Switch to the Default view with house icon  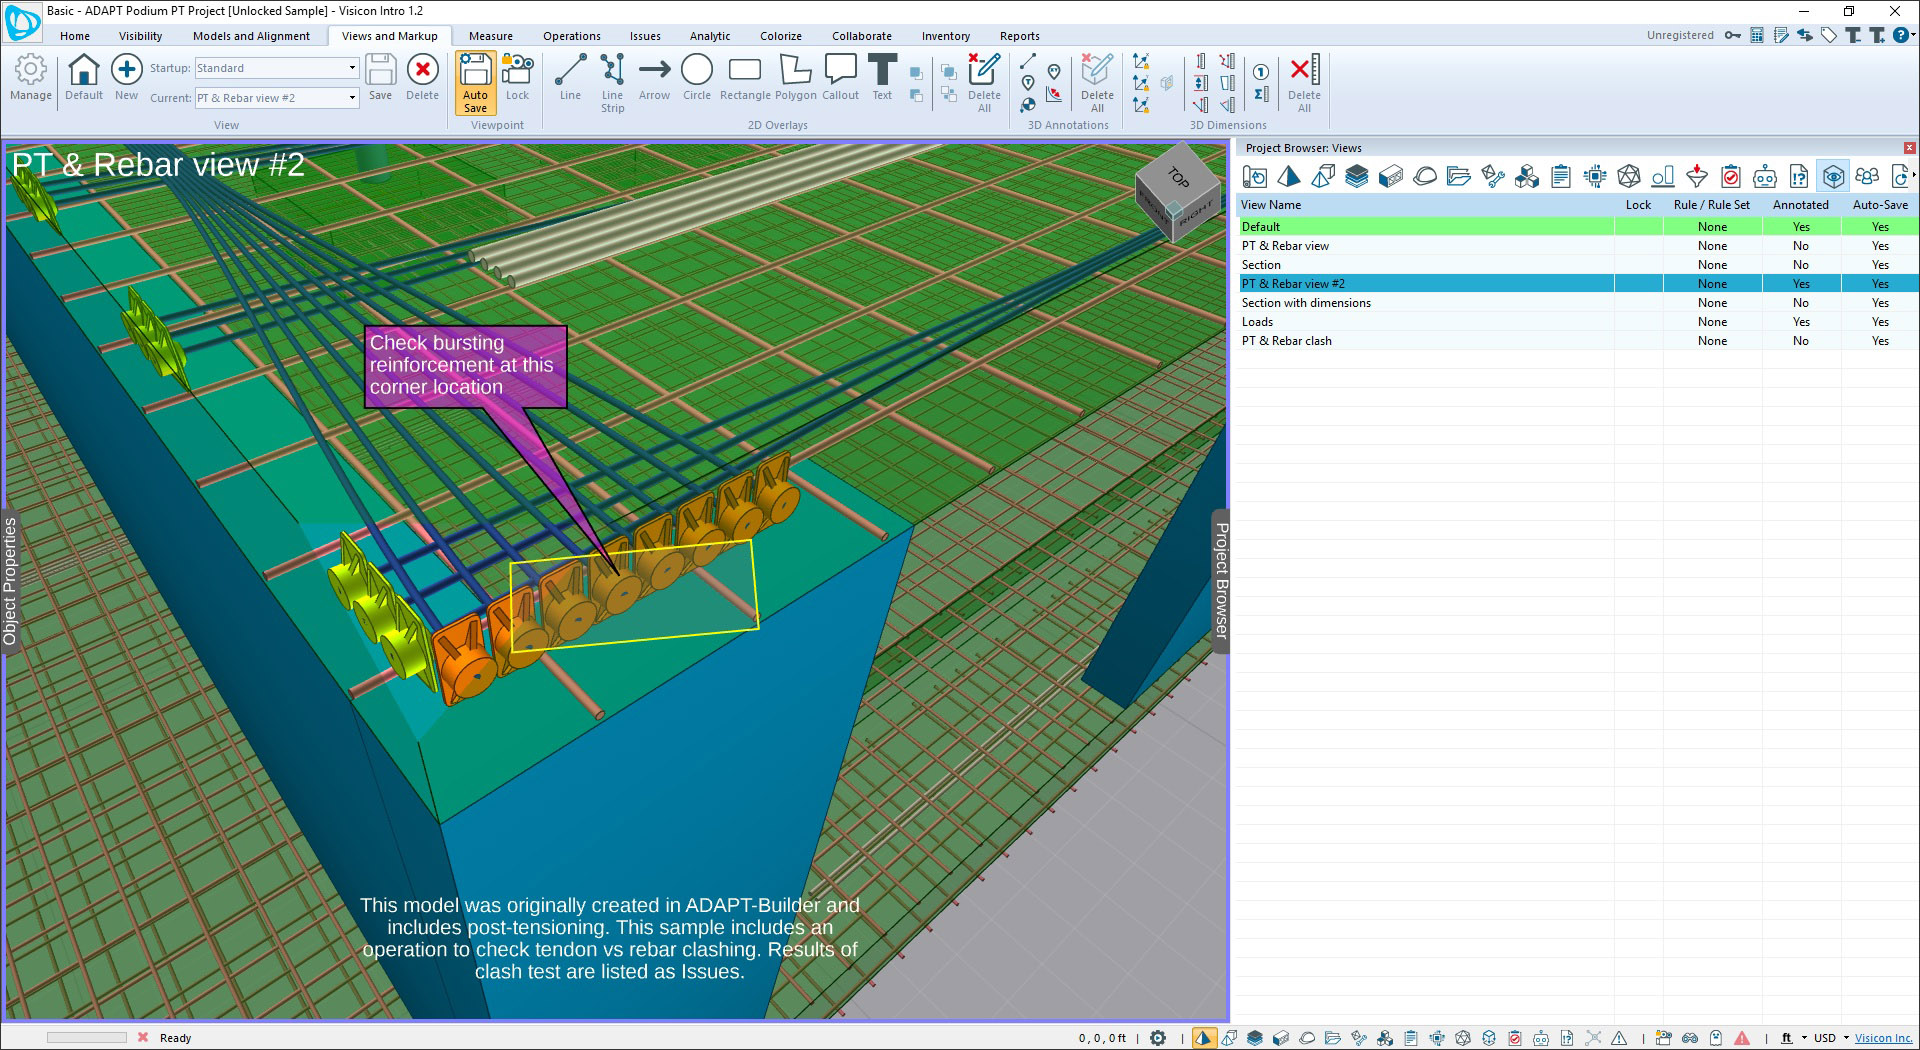[84, 77]
